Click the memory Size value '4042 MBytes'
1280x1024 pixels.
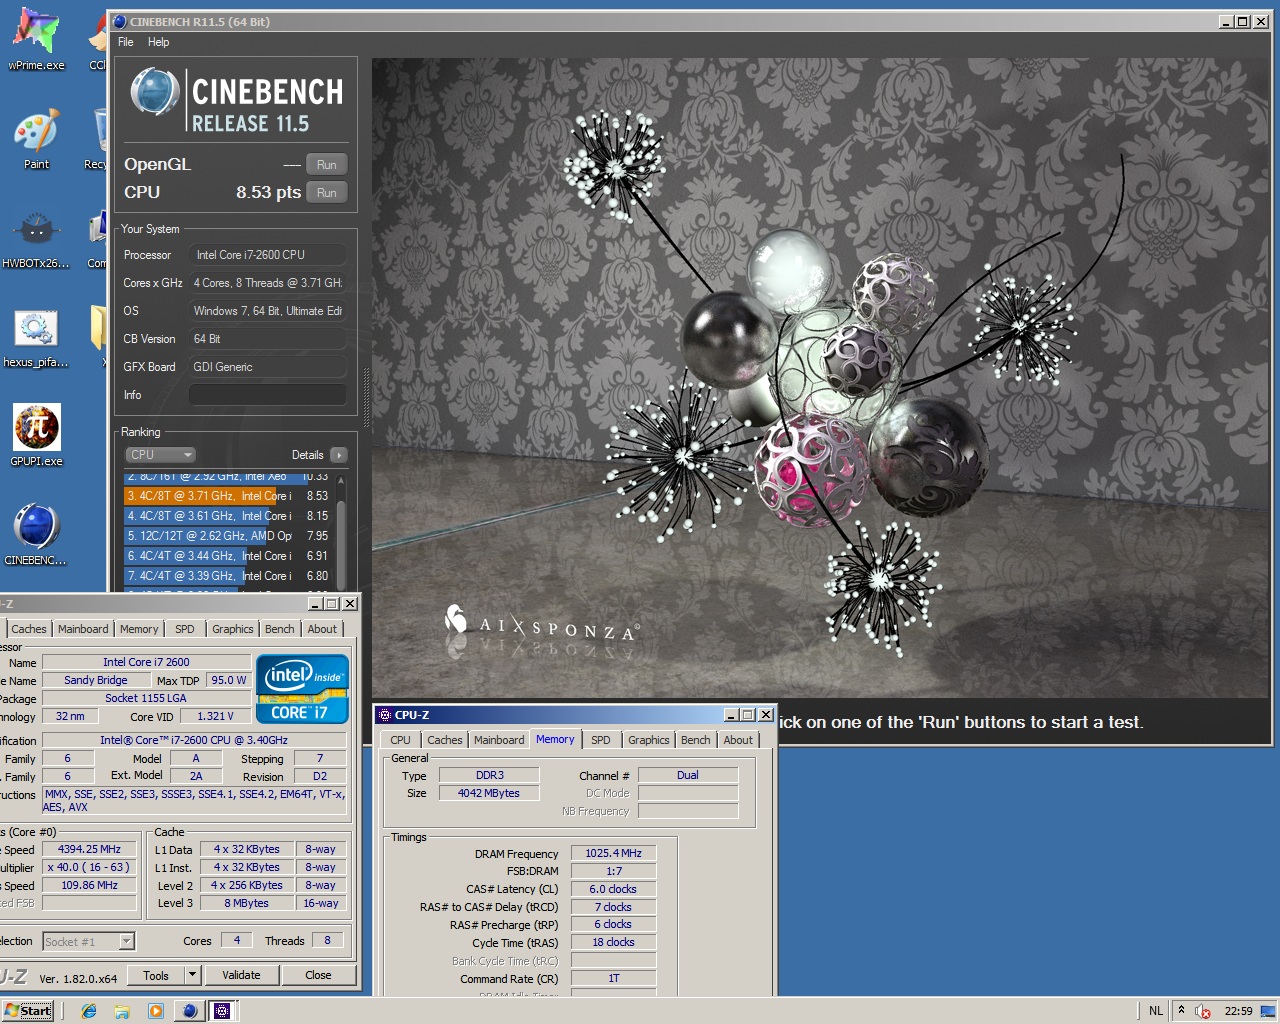pos(489,793)
